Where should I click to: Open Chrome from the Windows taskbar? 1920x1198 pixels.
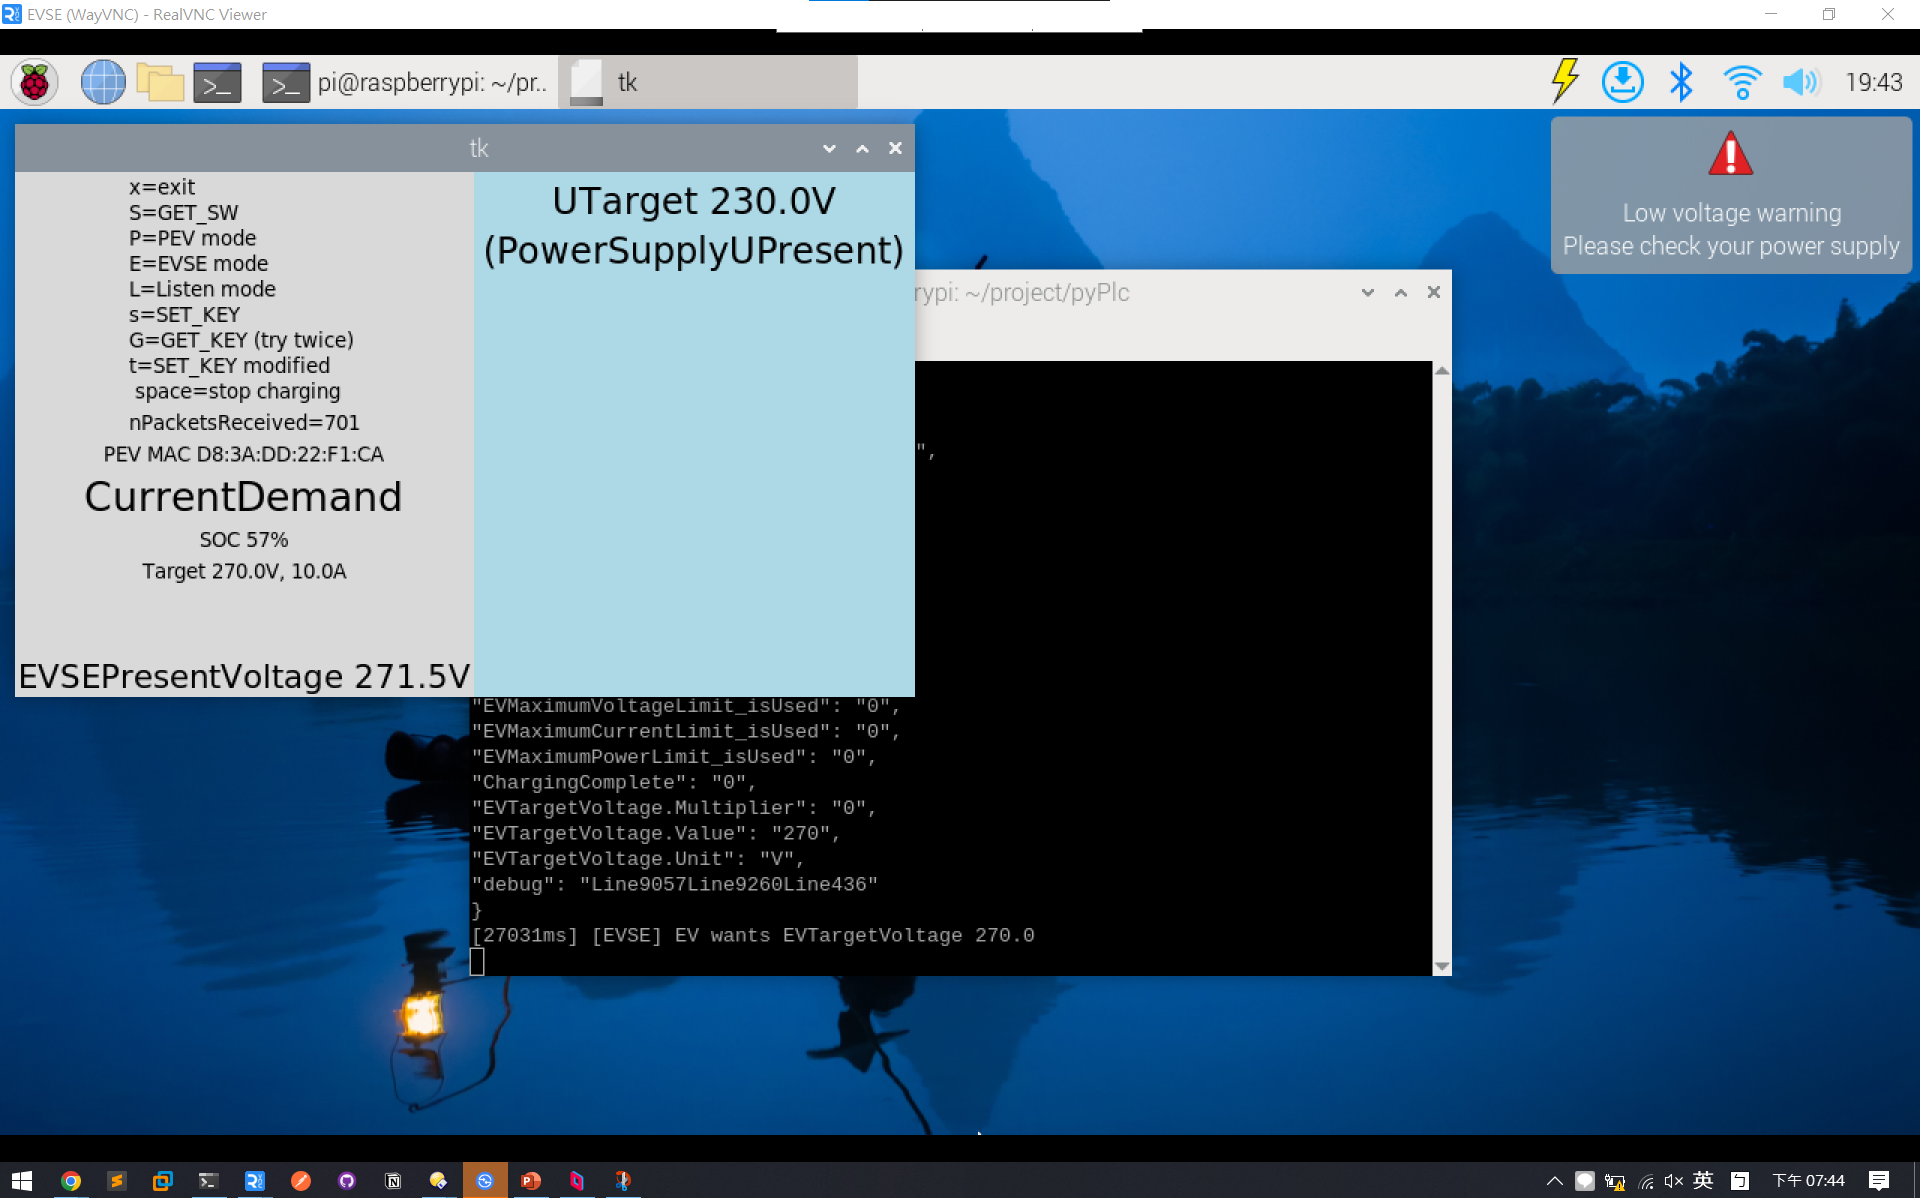70,1181
